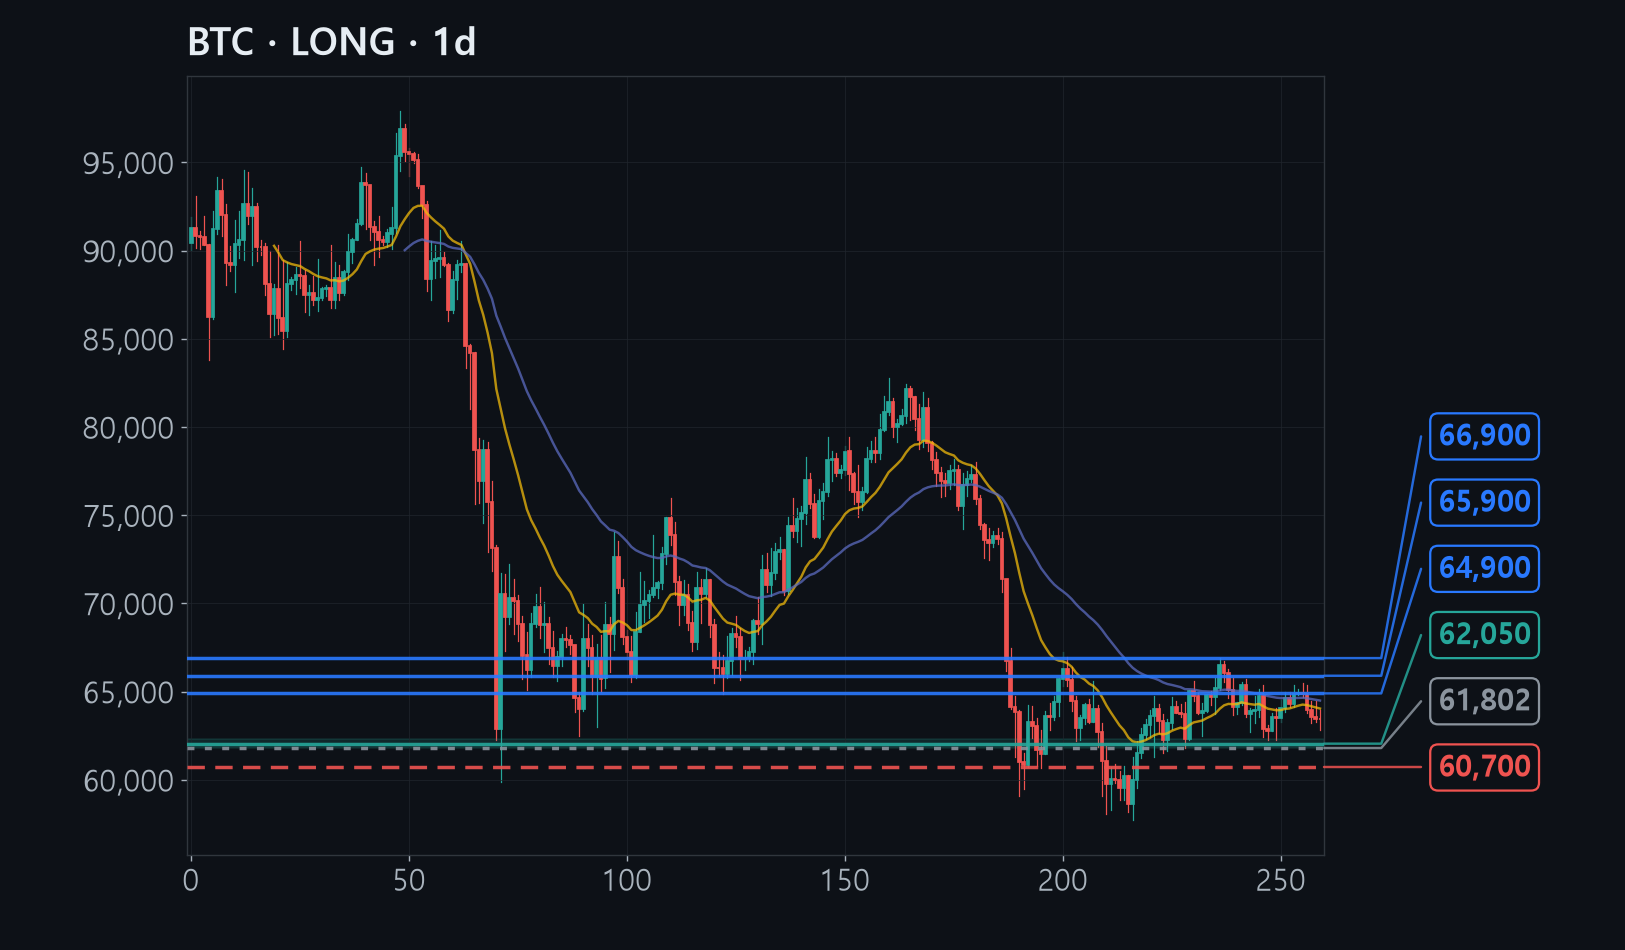Click the 250 x-axis tick label

pos(1281,880)
